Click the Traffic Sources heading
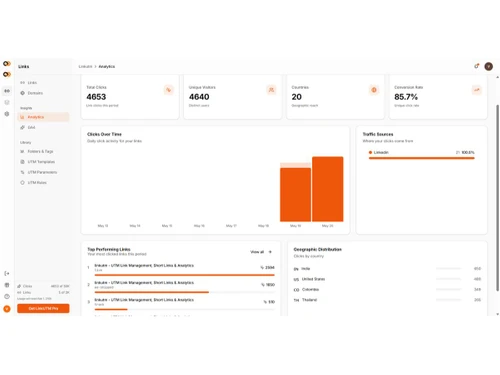Image resolution: width=500 pixels, height=375 pixels. [378, 134]
